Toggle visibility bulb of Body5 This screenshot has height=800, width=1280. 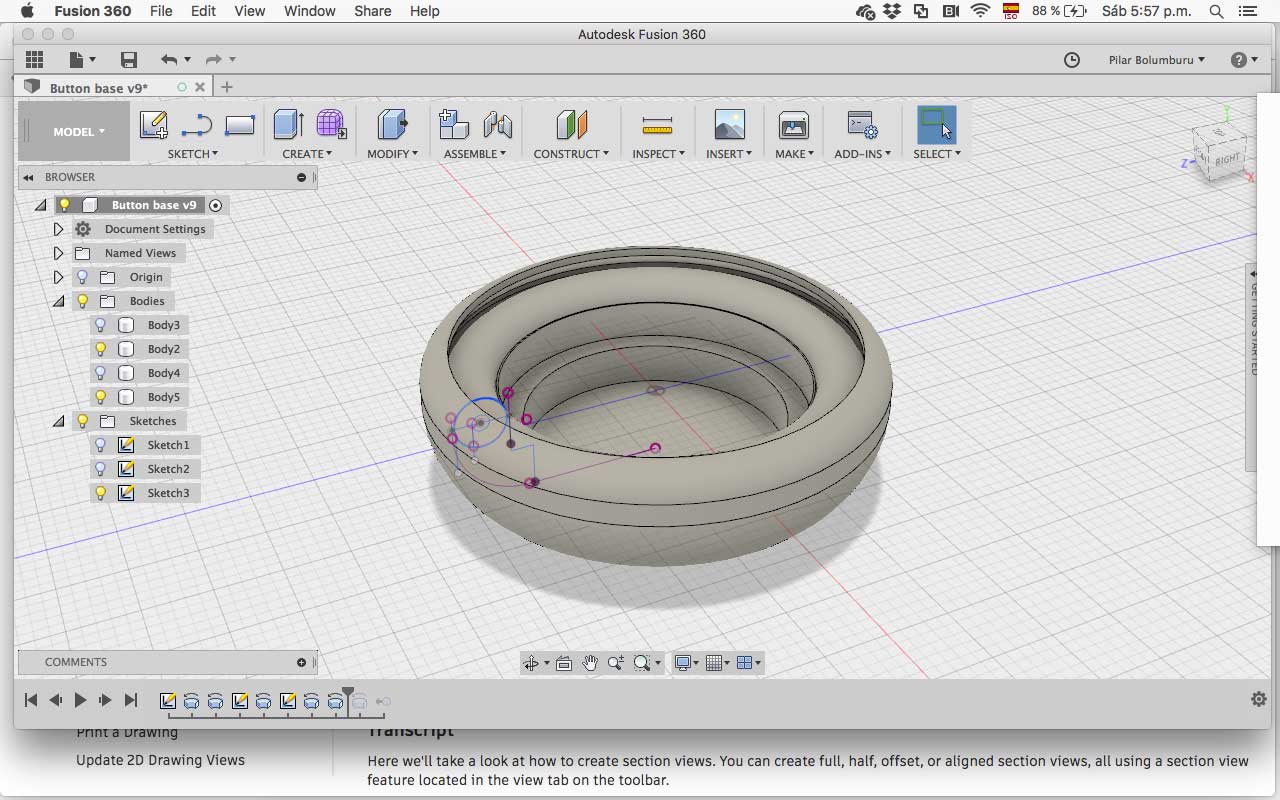[100, 397]
